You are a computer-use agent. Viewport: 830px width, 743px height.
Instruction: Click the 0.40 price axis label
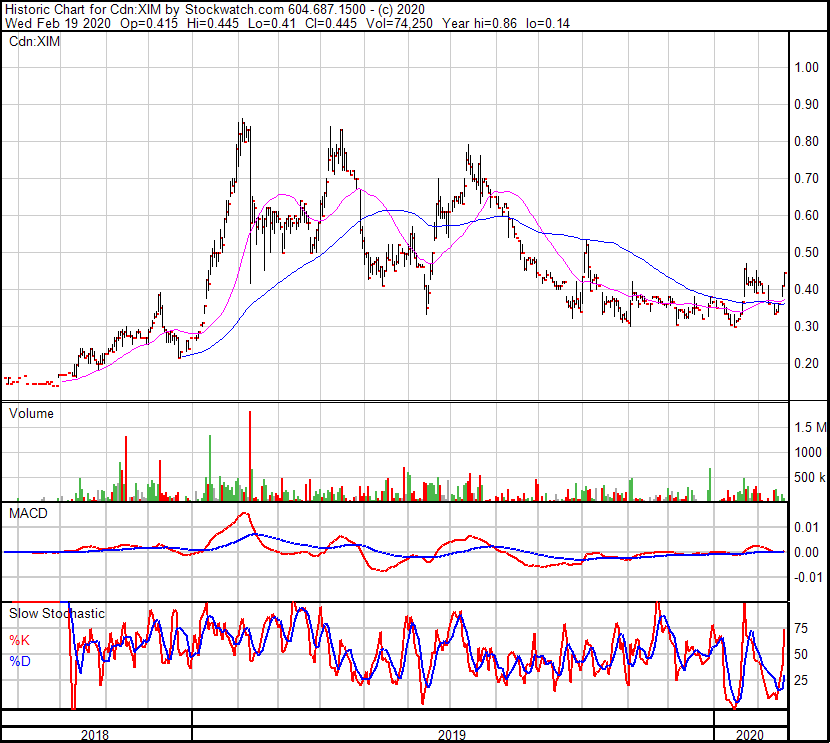807,289
